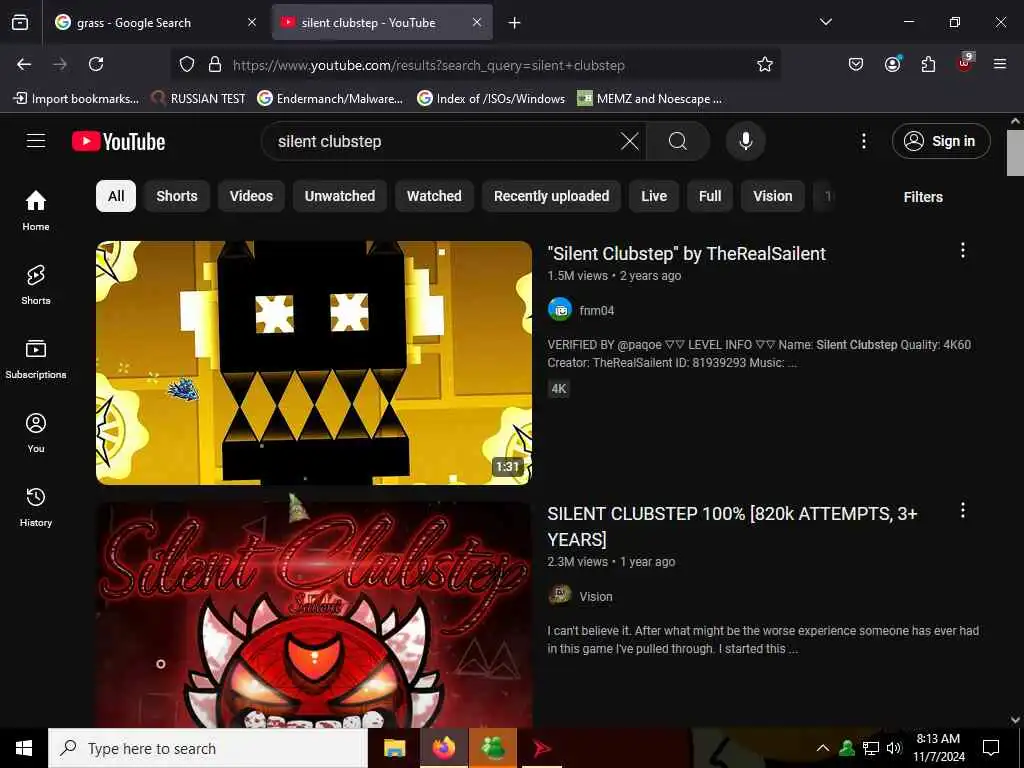Go to YouTube home via logo
The image size is (1024, 768).
tap(118, 141)
